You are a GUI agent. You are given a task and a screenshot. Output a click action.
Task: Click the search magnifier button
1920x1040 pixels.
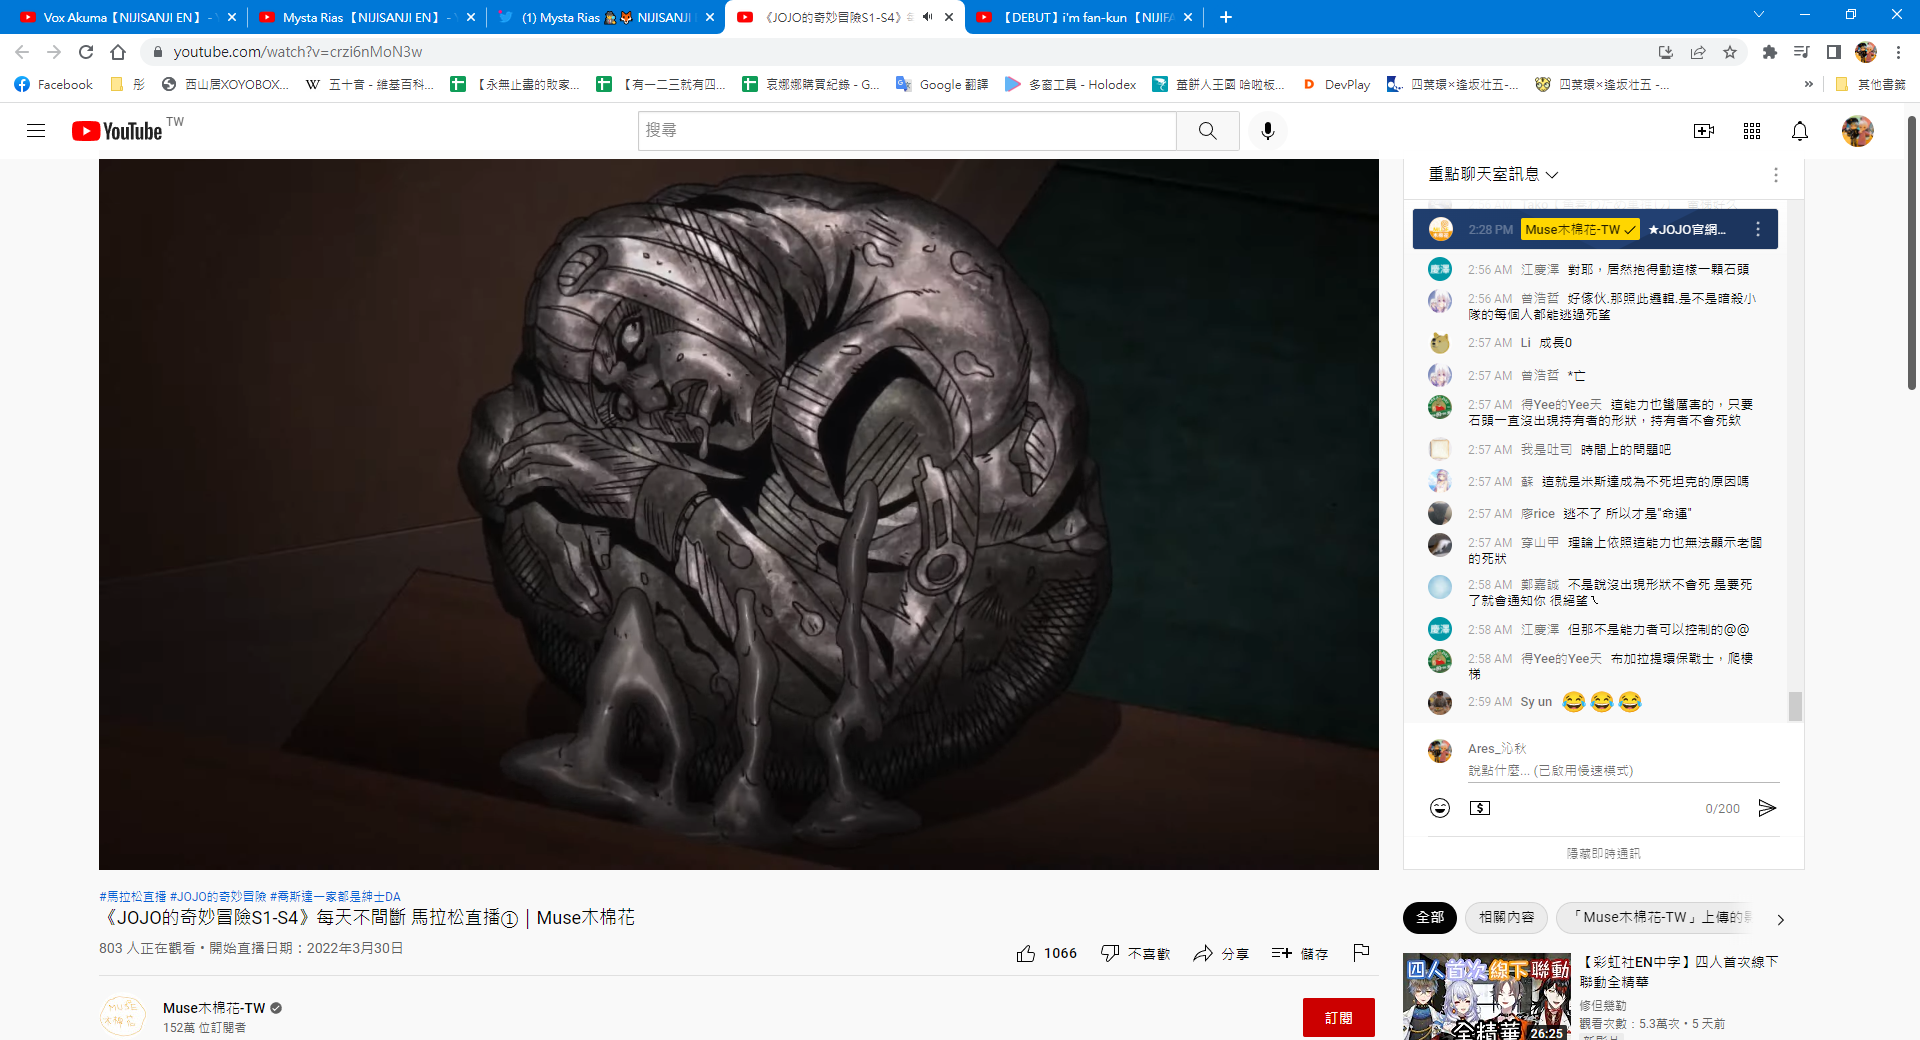pyautogui.click(x=1208, y=131)
